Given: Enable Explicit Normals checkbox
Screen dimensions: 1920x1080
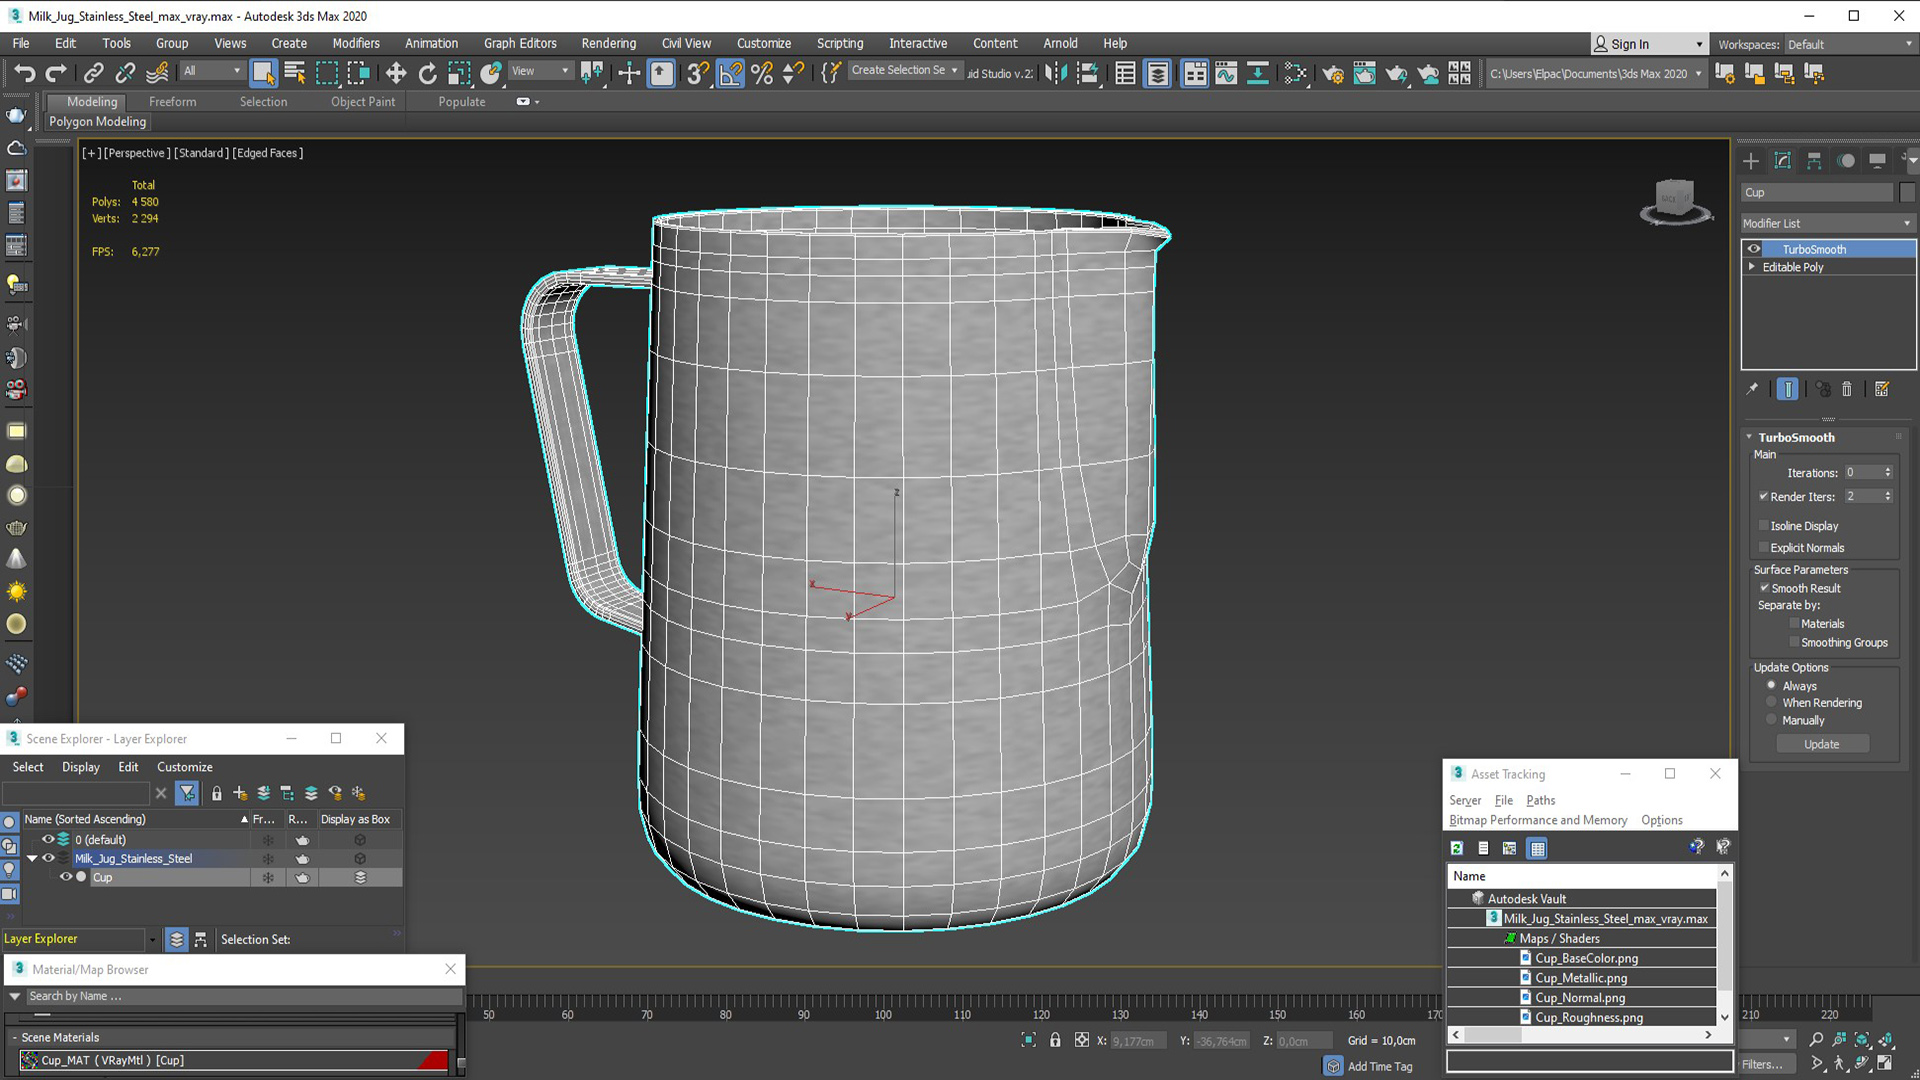Looking at the screenshot, I should [x=1764, y=547].
